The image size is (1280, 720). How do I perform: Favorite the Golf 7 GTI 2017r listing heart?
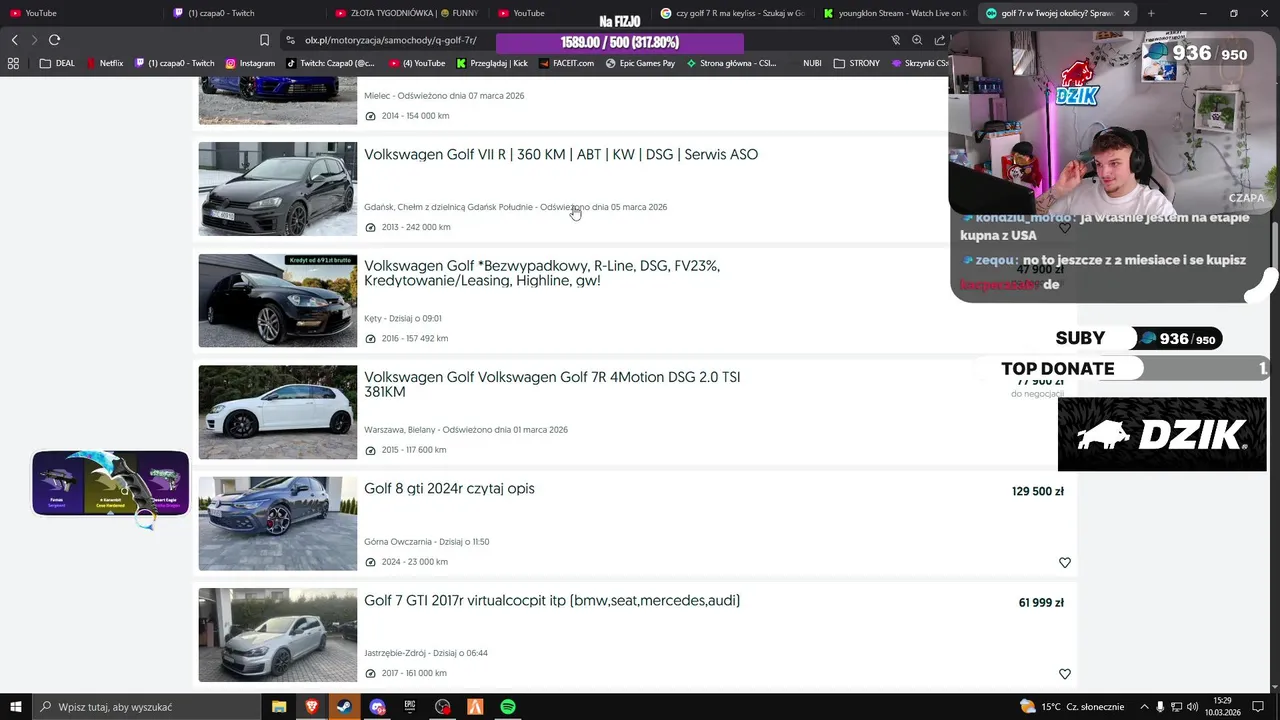[x=1064, y=674]
